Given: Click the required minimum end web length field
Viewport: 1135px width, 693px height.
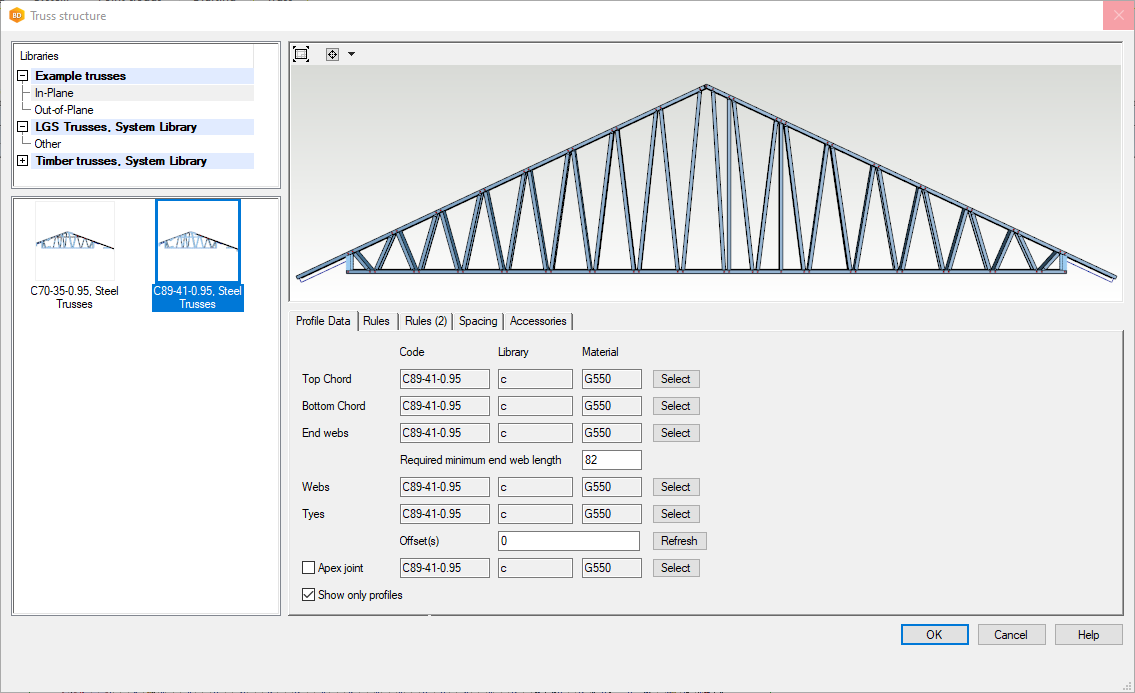Looking at the screenshot, I should coord(611,460).
